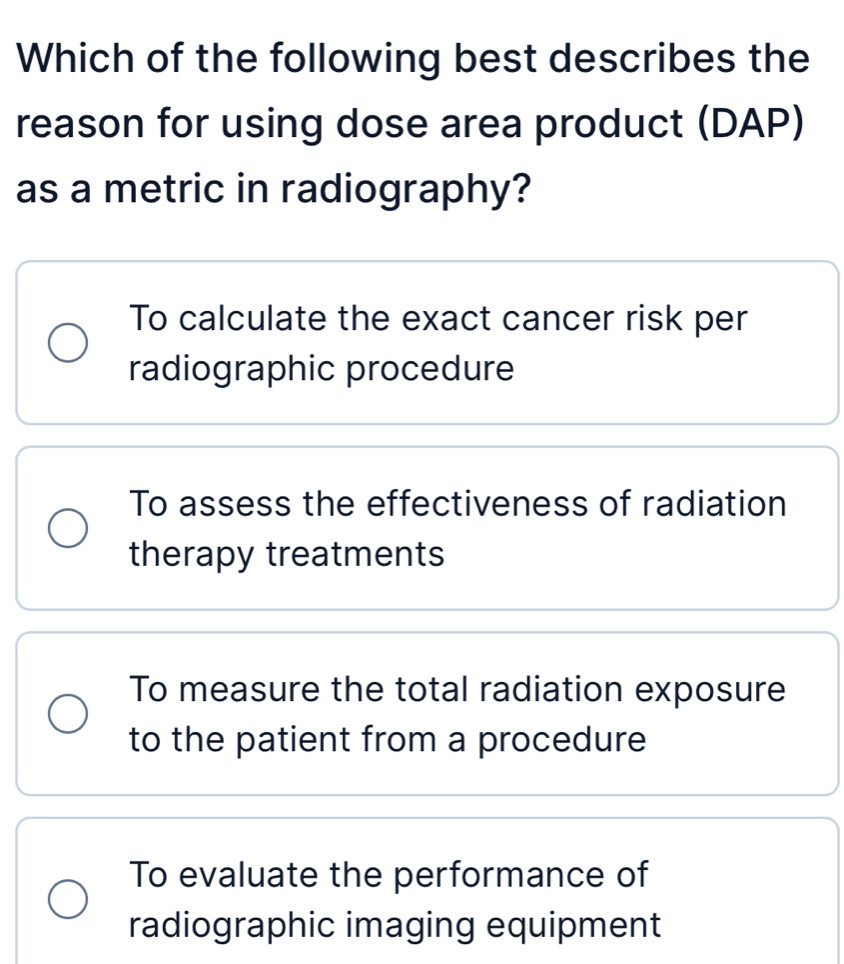Choose the answer about radiation therapy treatments
The width and height of the screenshot is (844, 964).
click(420, 528)
